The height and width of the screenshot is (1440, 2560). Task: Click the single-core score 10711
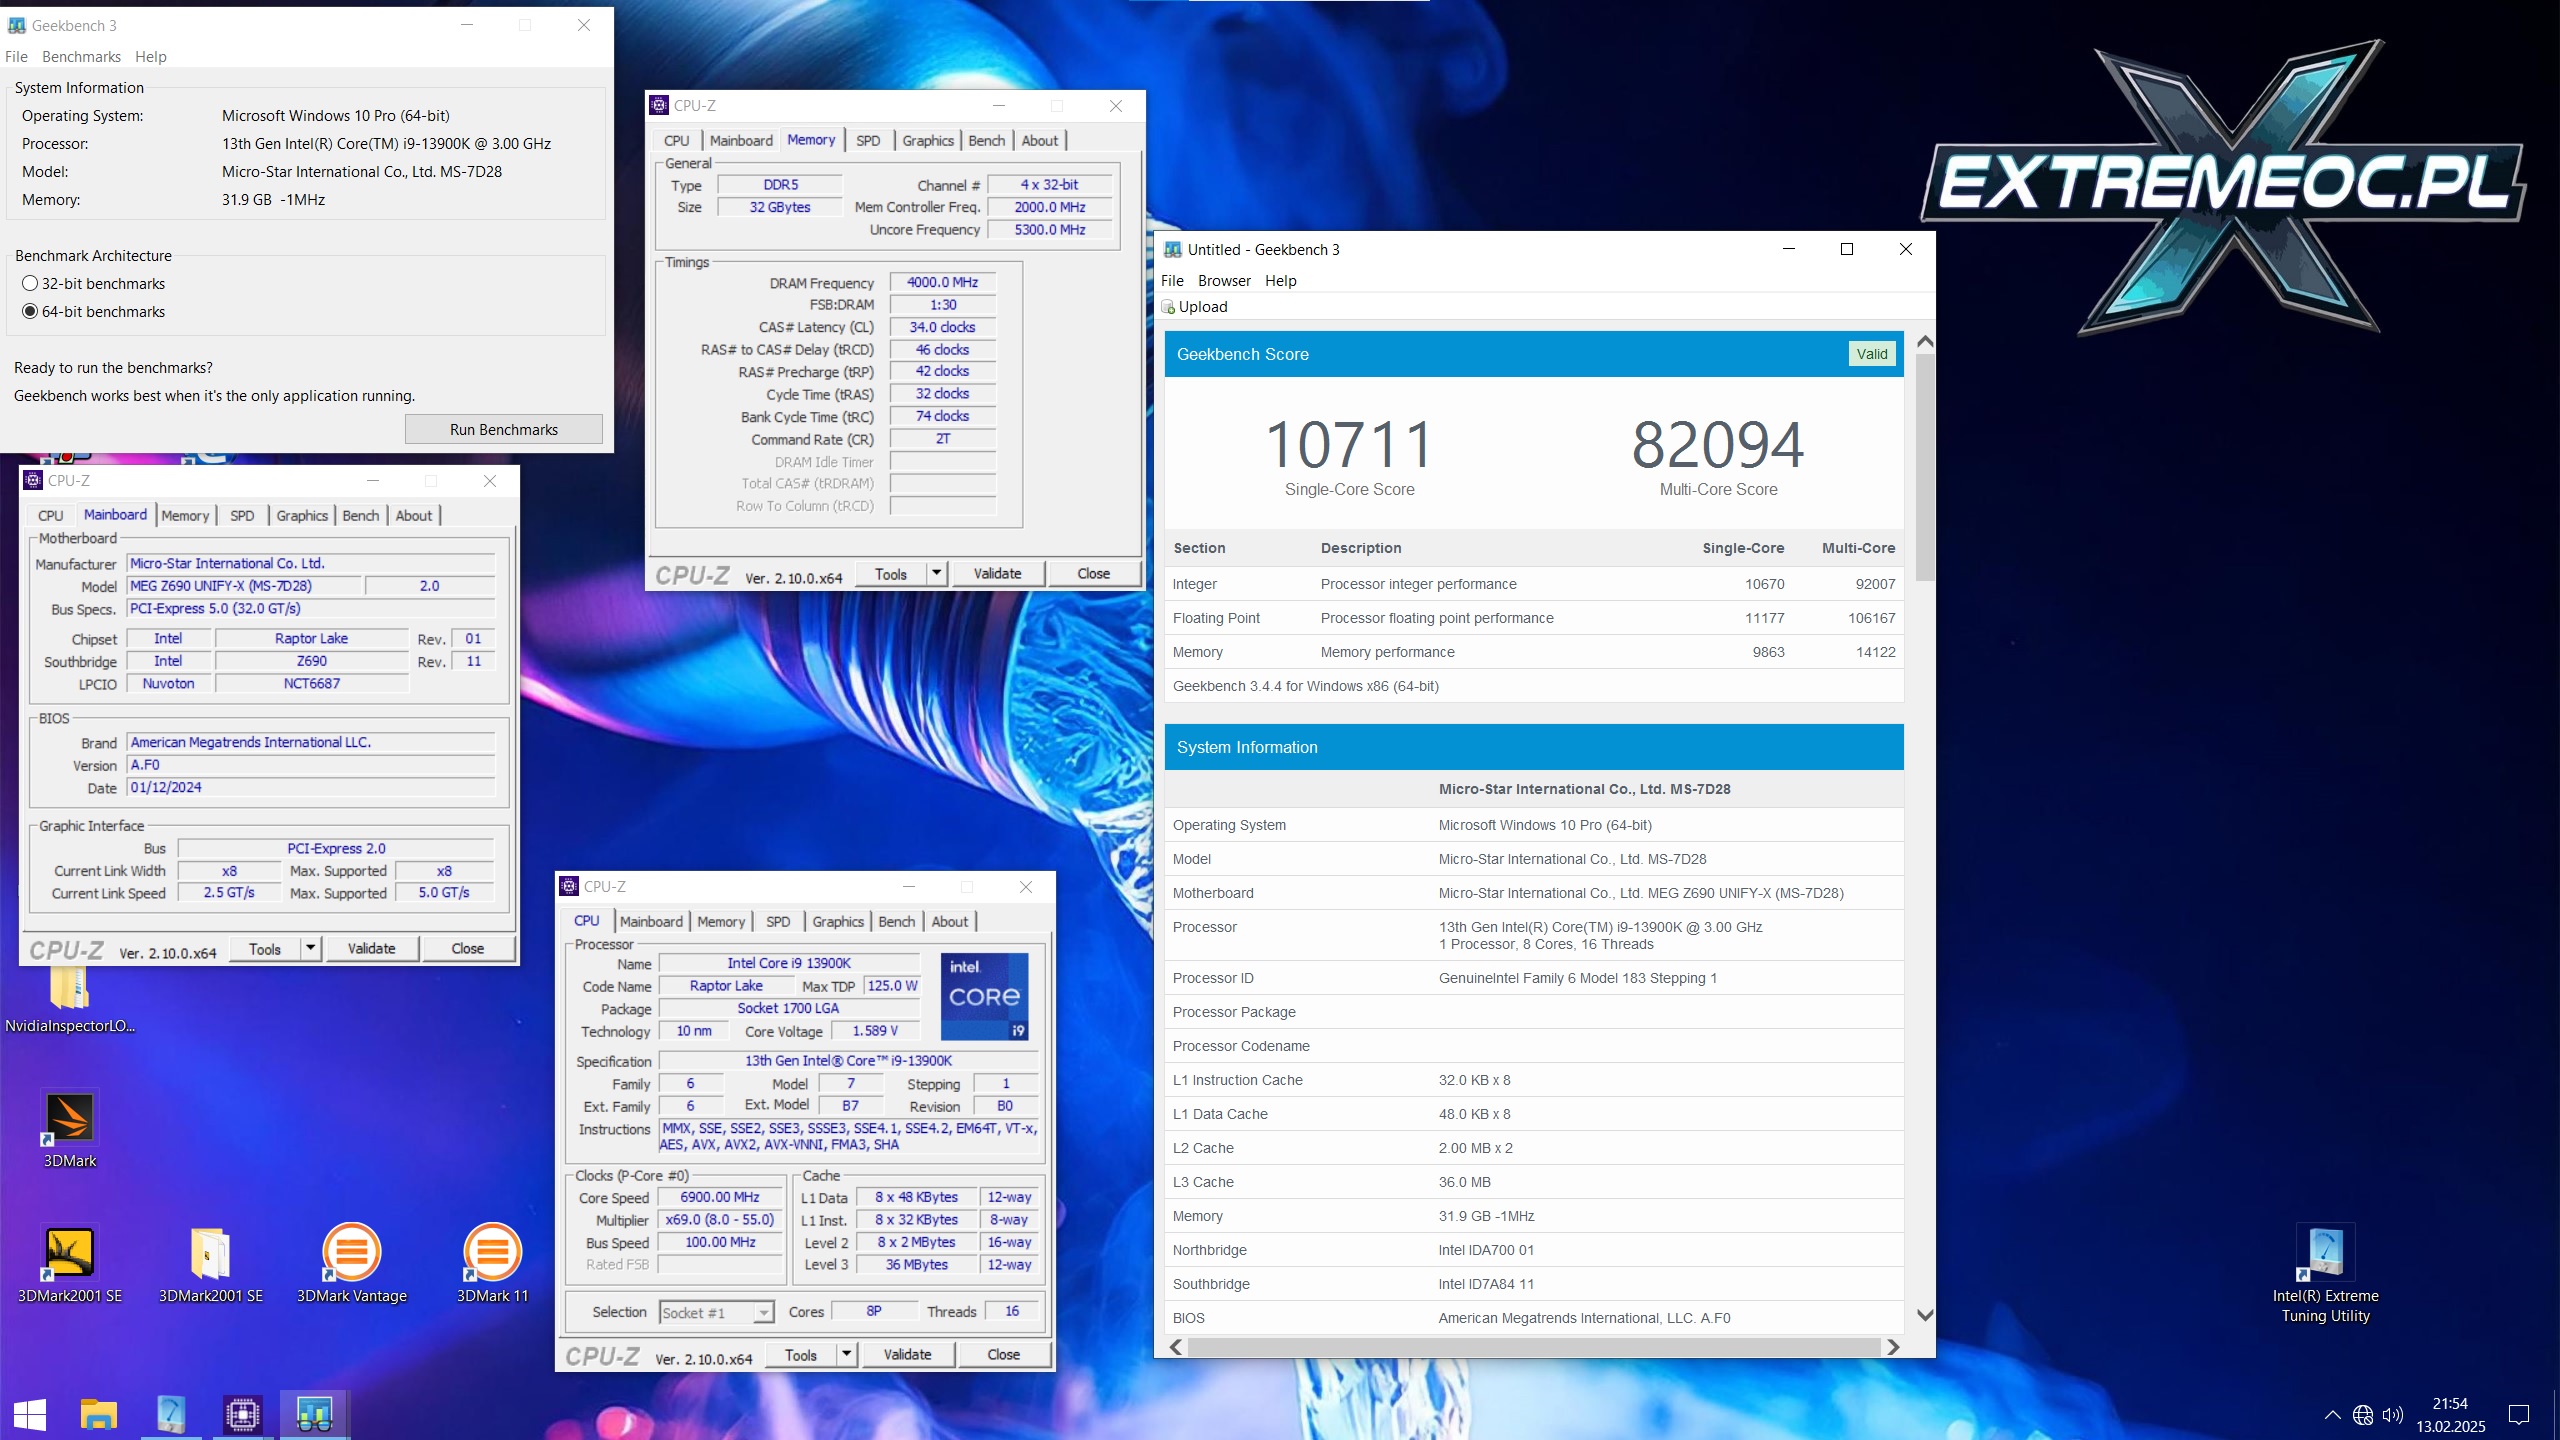pyautogui.click(x=1349, y=445)
